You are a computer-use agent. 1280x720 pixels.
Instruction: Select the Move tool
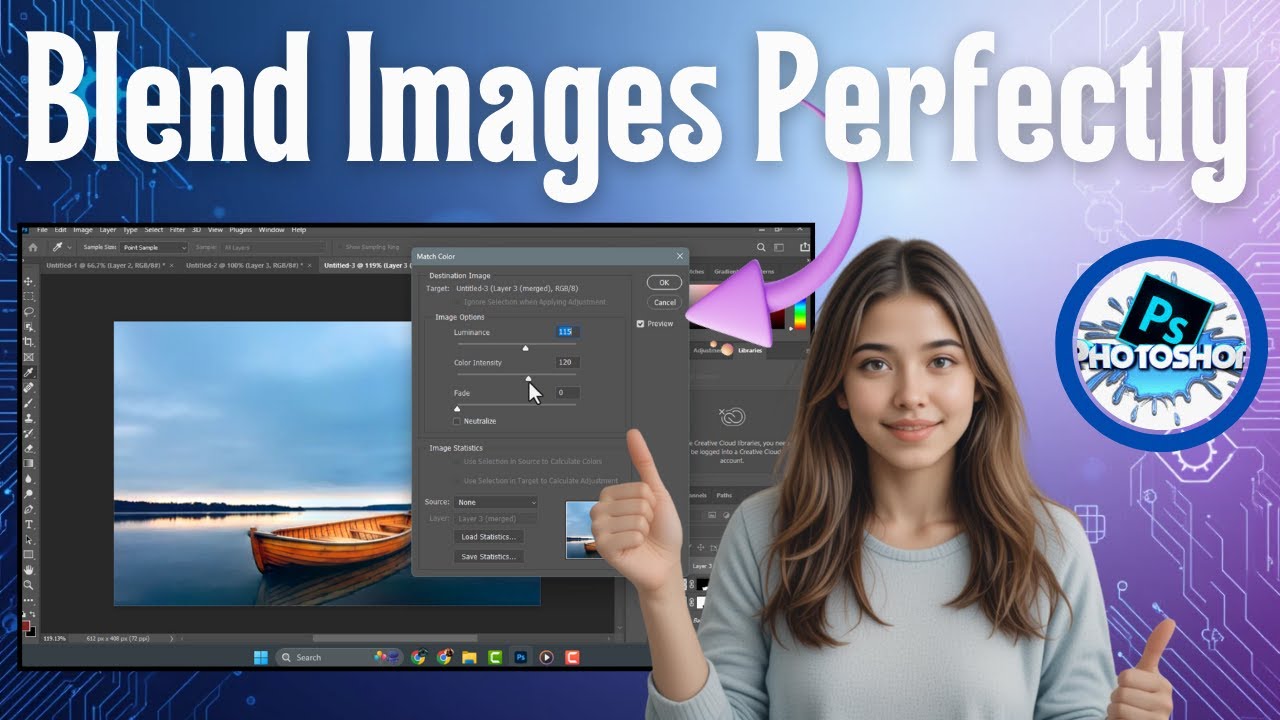tap(29, 282)
